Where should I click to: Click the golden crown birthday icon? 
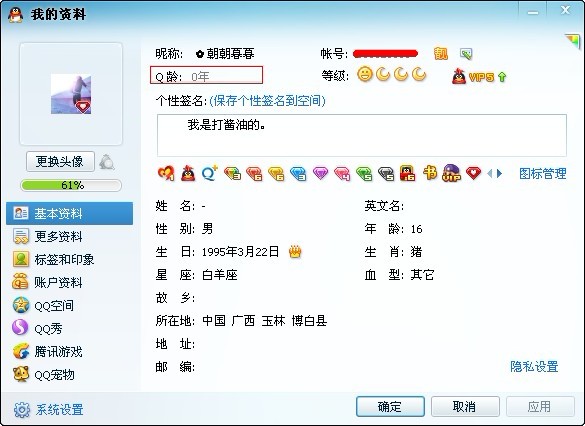tap(295, 252)
